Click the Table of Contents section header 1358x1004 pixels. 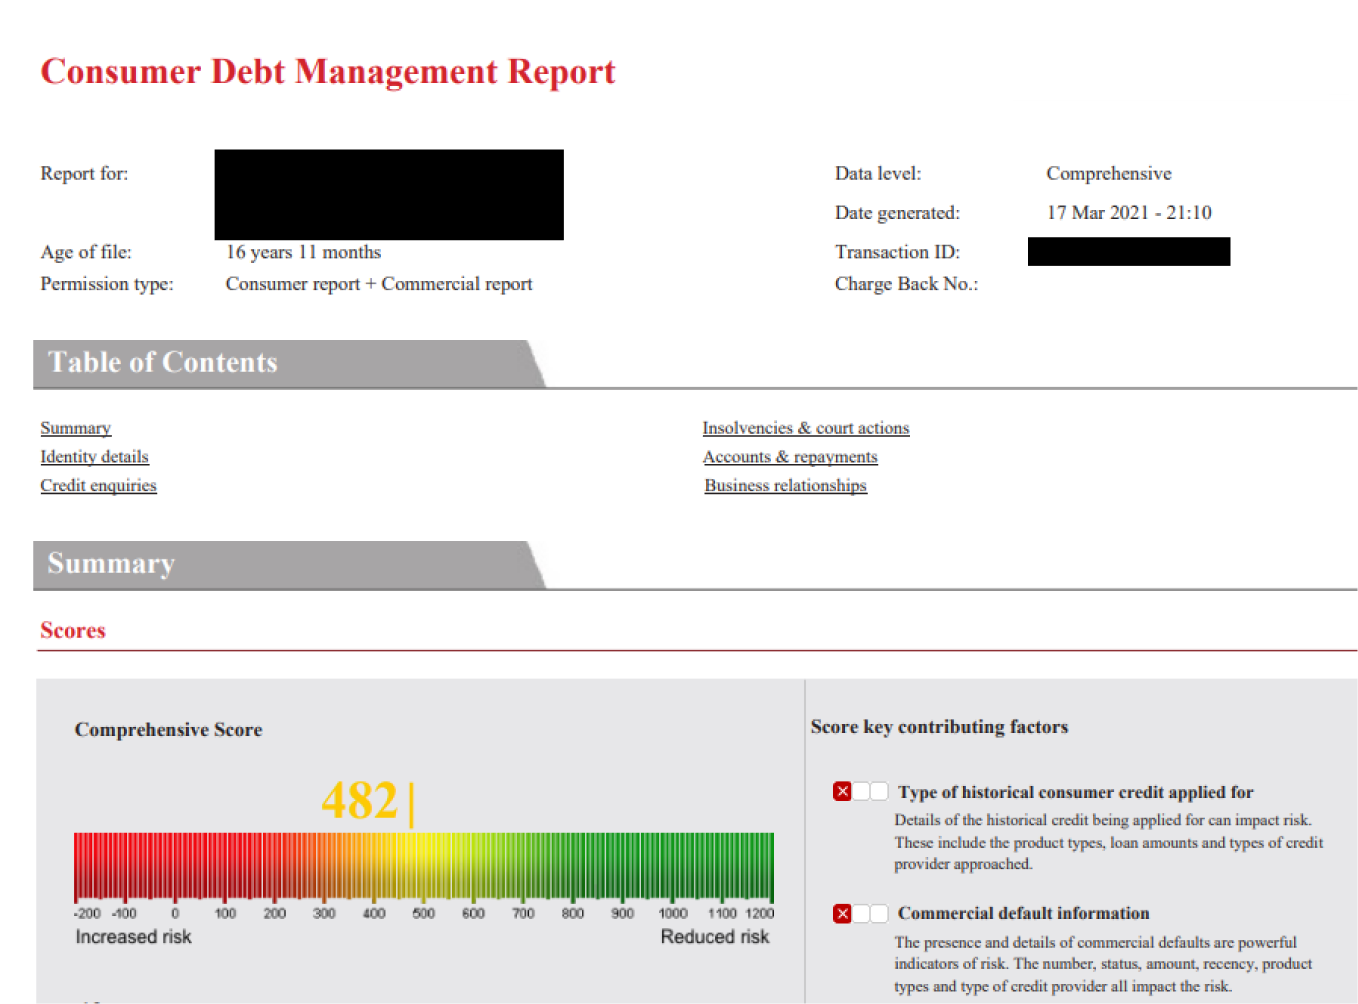pyautogui.click(x=163, y=363)
